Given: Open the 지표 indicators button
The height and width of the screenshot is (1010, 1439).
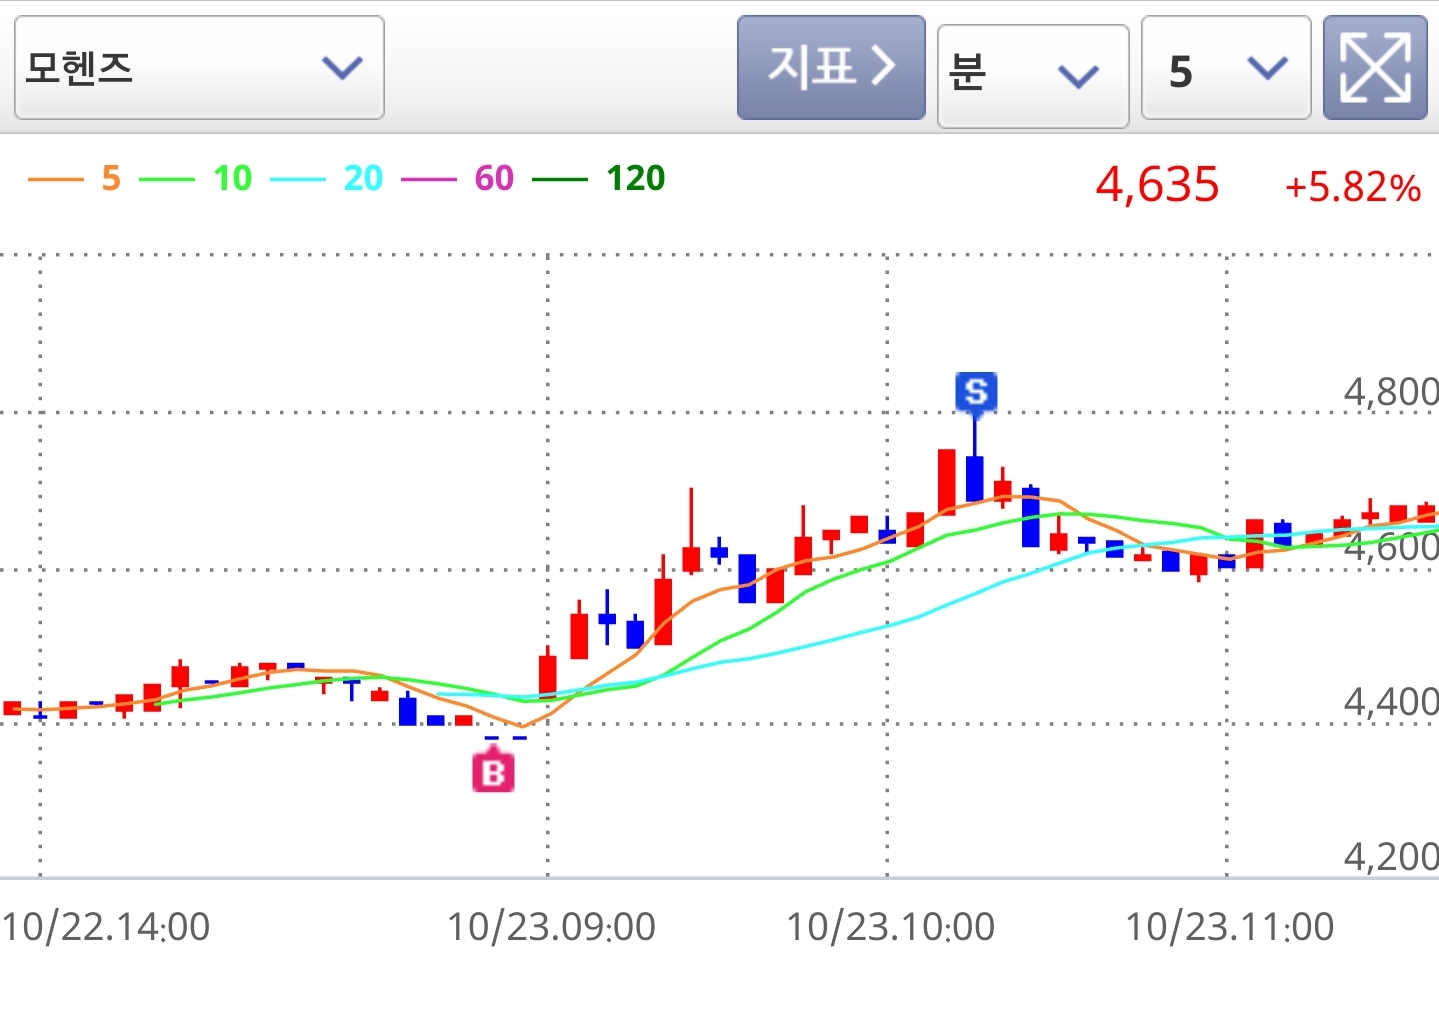Looking at the screenshot, I should coord(831,68).
